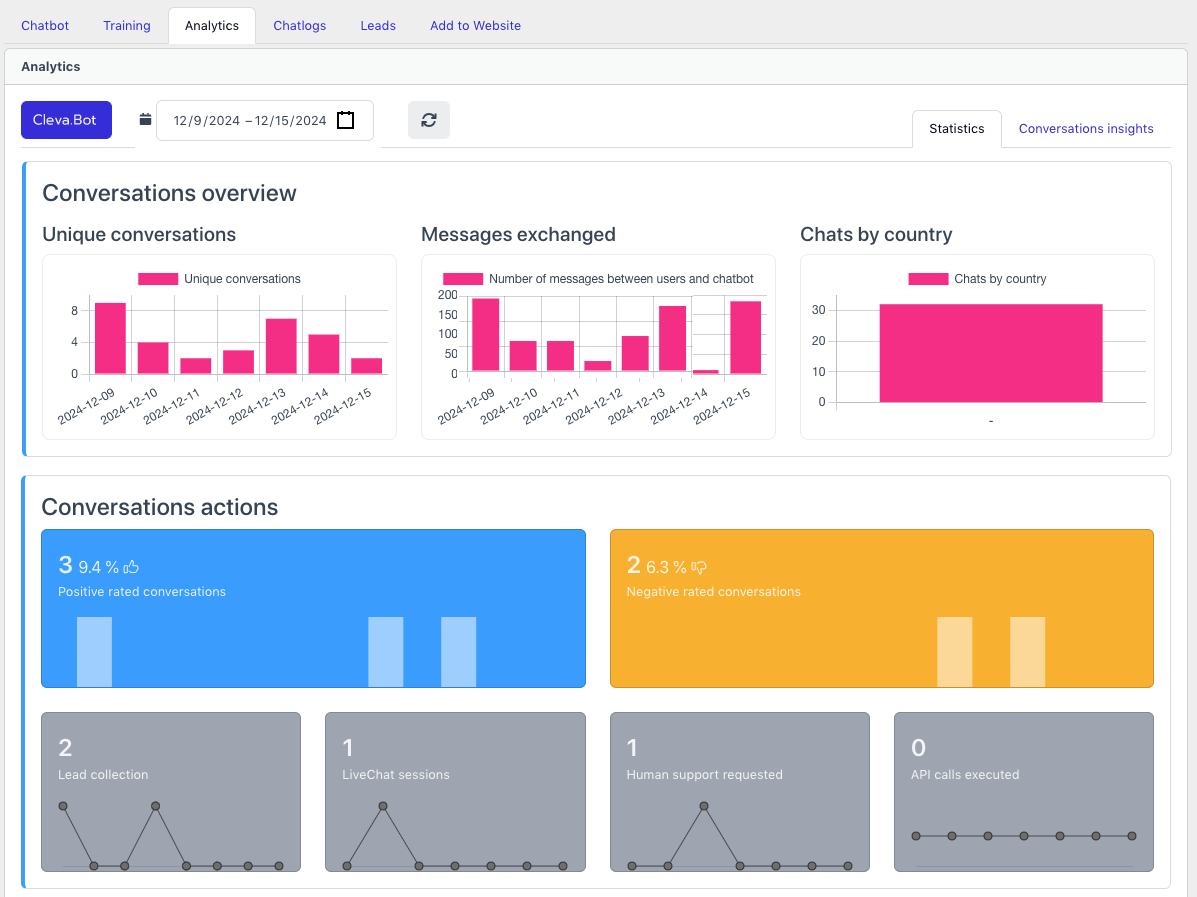The image size is (1197, 897).
Task: Click the Lead collection card
Action: click(170, 791)
